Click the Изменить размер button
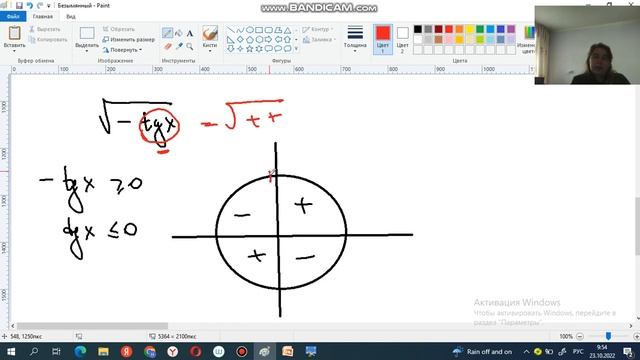The image size is (640, 360). pos(129,40)
